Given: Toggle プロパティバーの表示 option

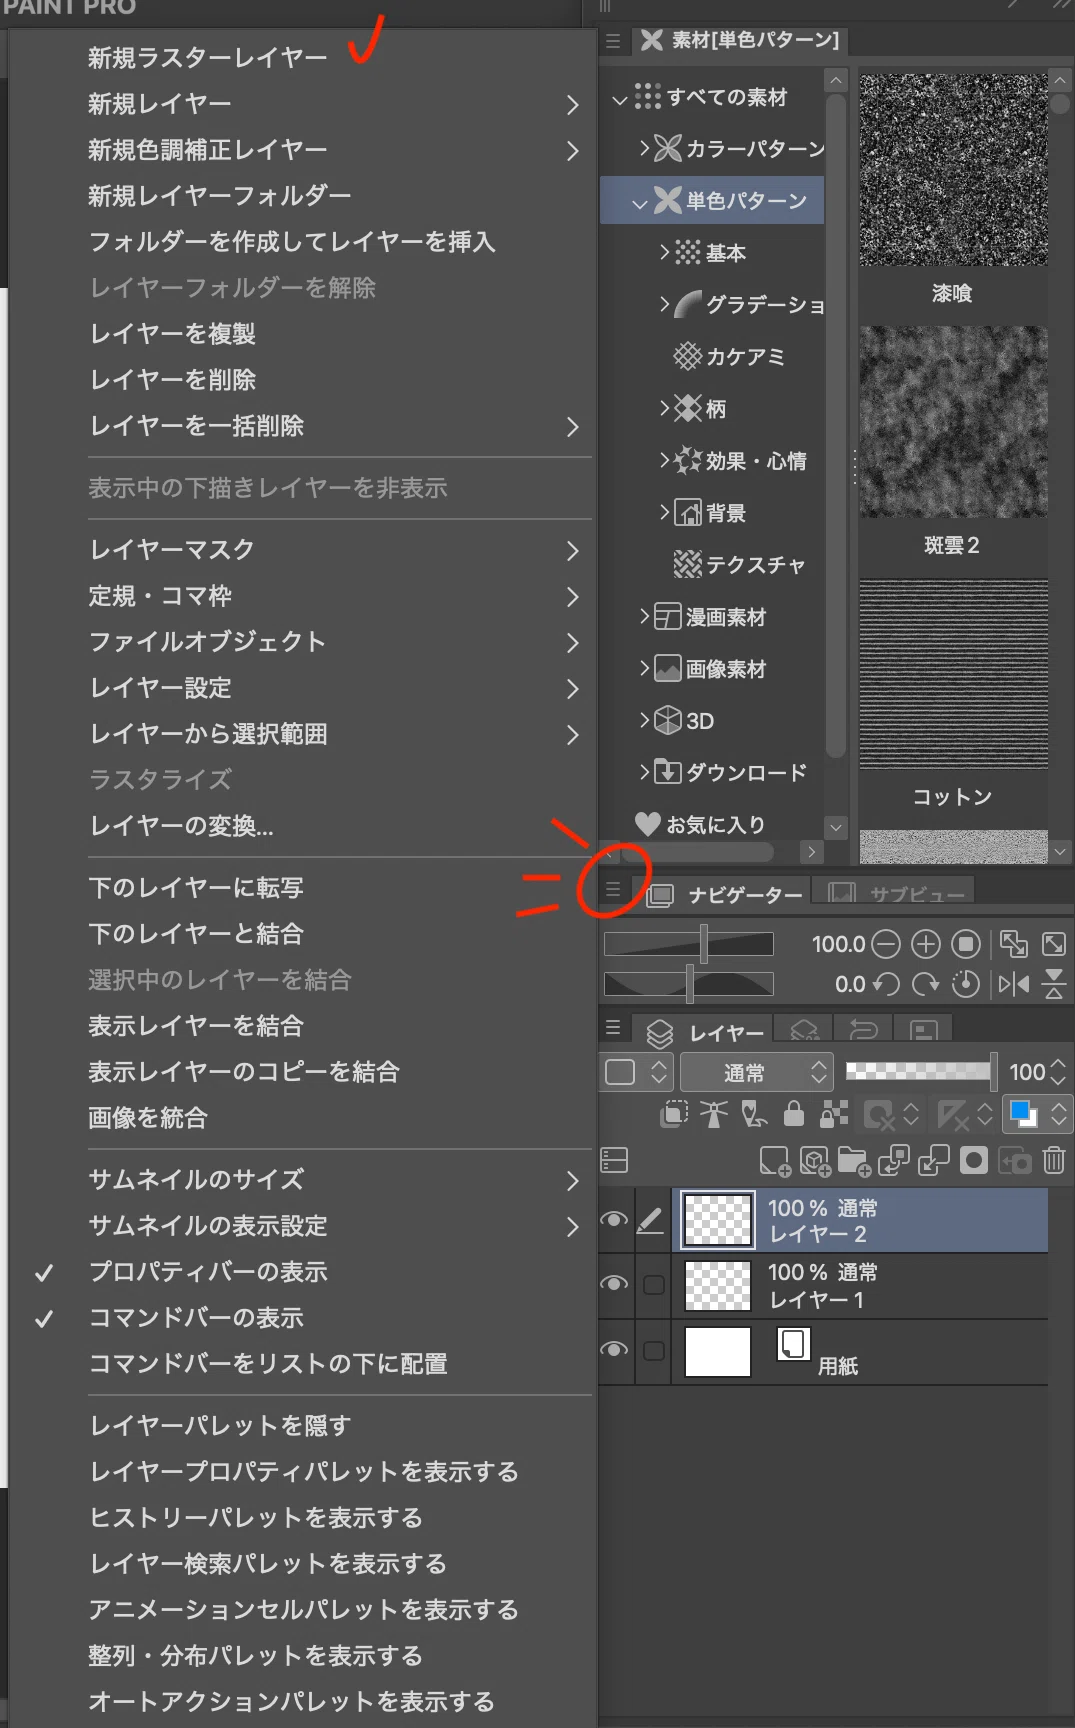Looking at the screenshot, I should 208,1272.
